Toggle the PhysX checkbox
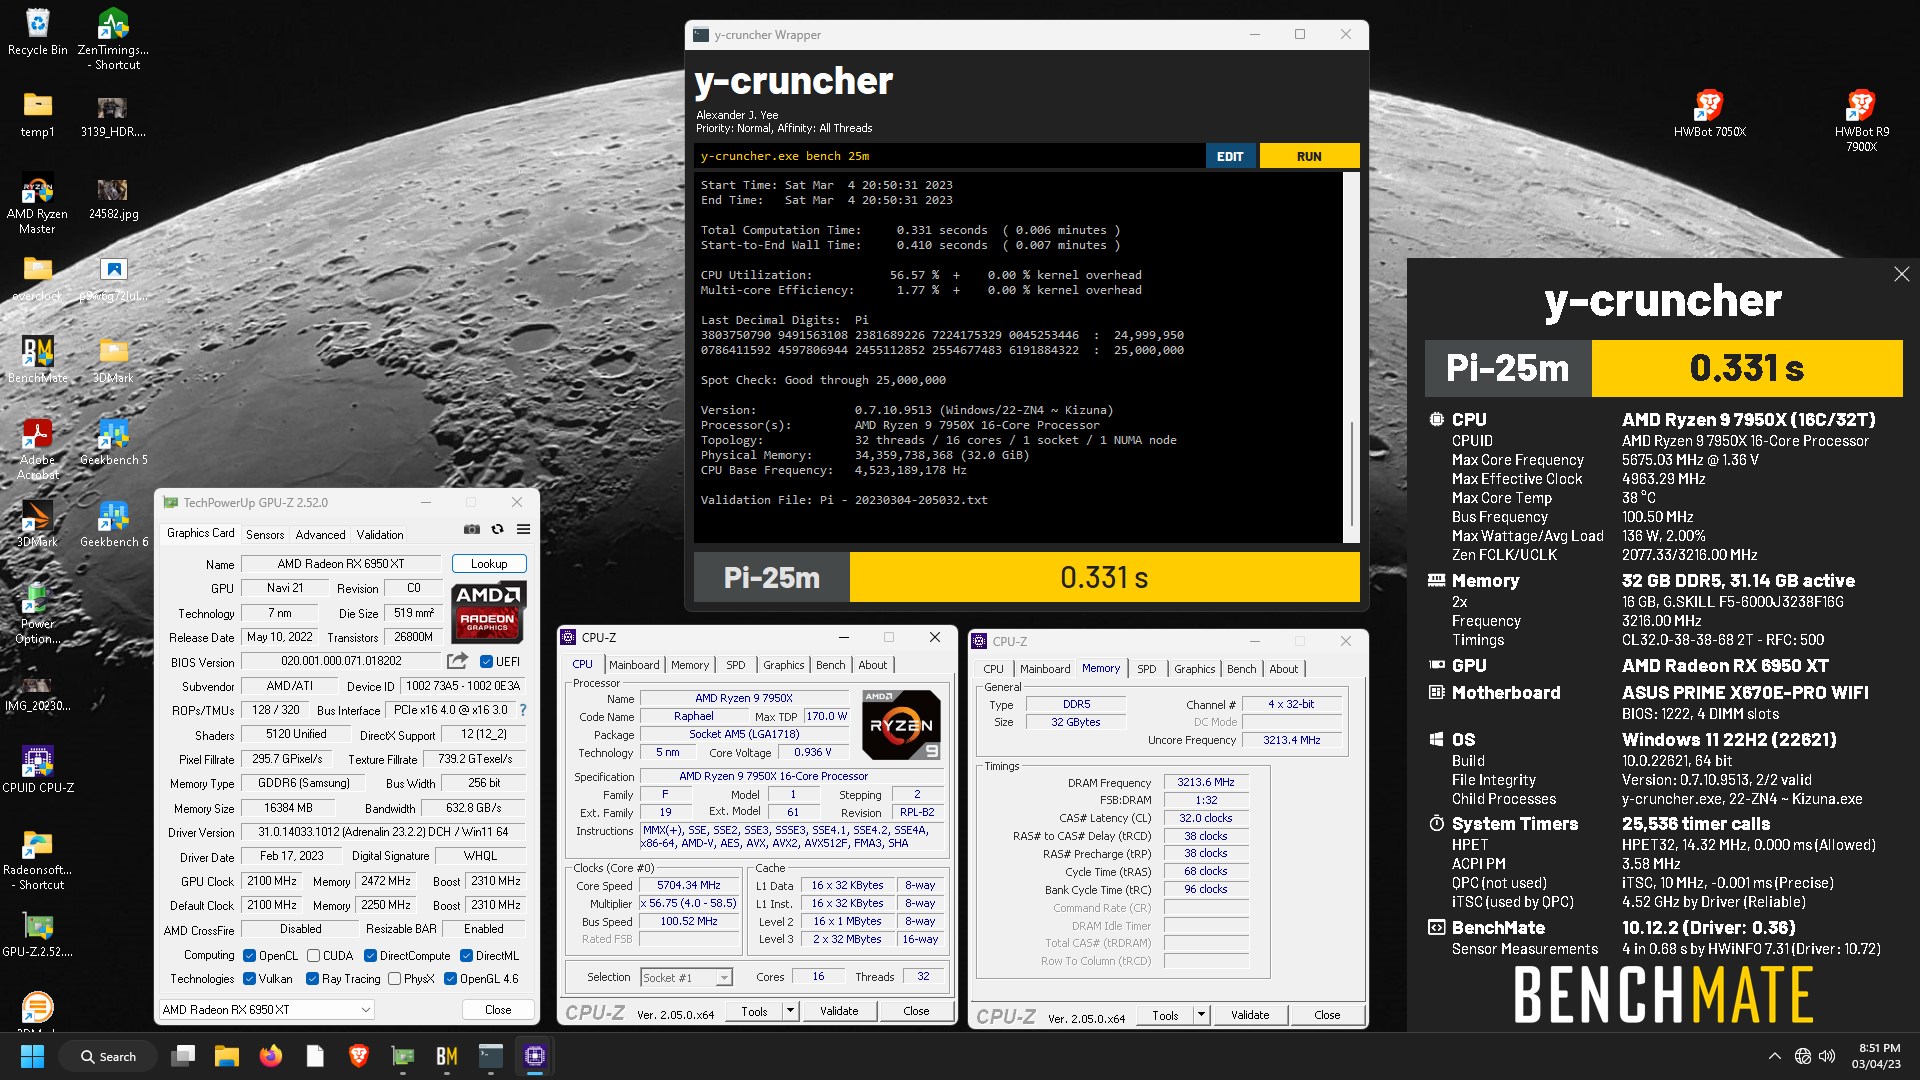The height and width of the screenshot is (1080, 1920). click(x=394, y=978)
